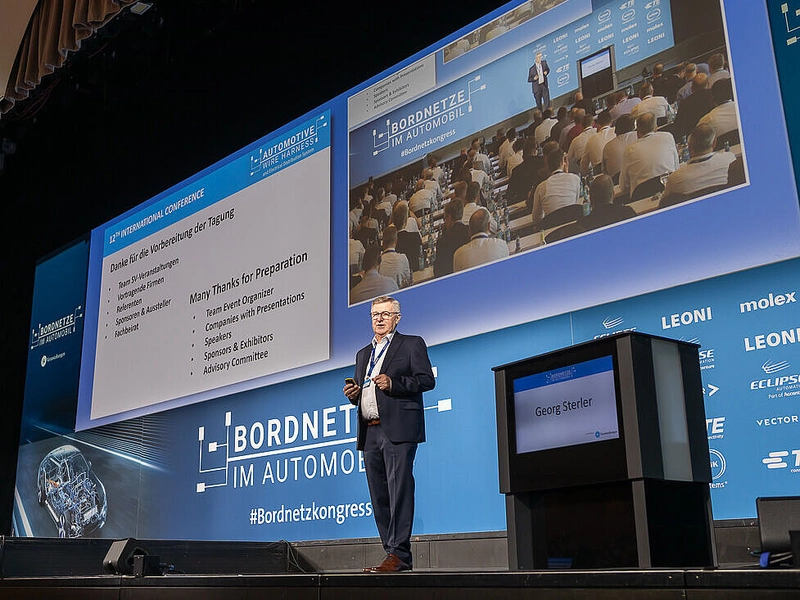
Task: Click "BORDNETZE" title inside the projected audience photo
Action: point(427,113)
